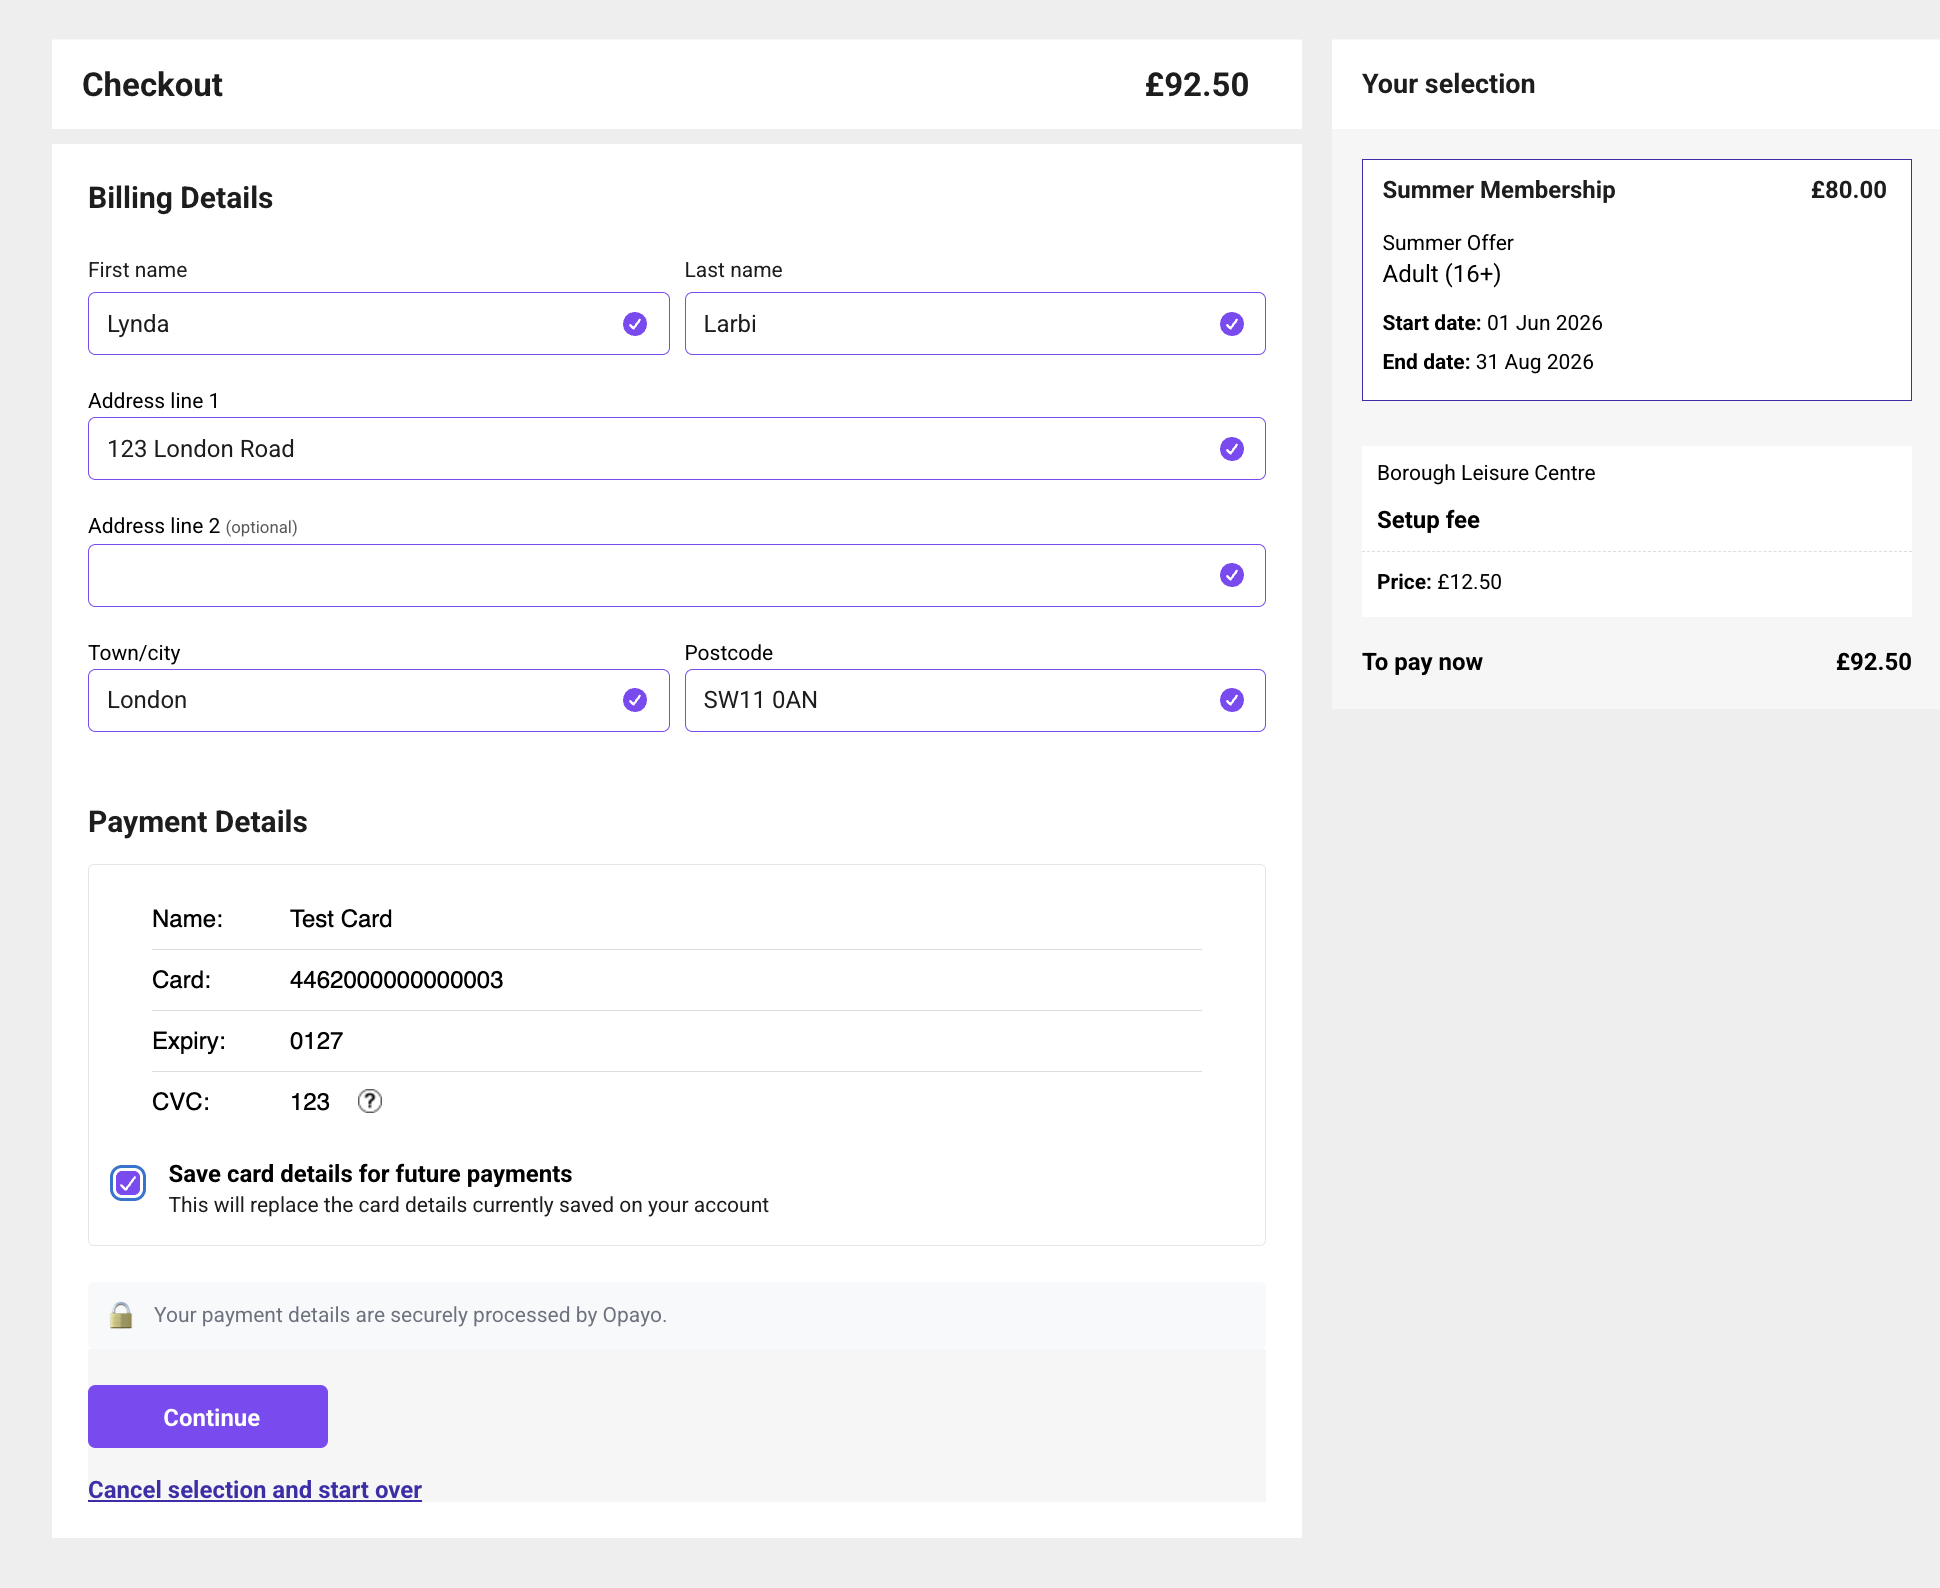This screenshot has height=1588, width=1940.
Task: Click the Continue button
Action: (208, 1416)
